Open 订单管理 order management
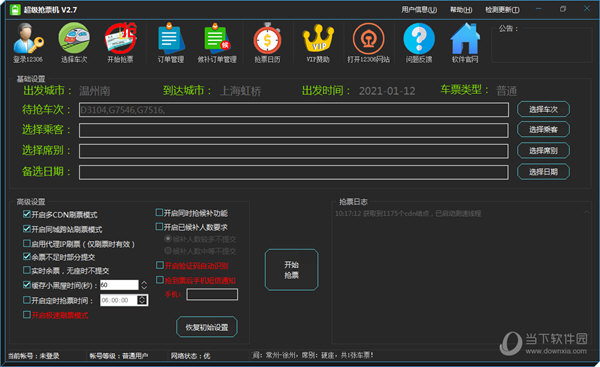The width and height of the screenshot is (600, 367). coord(171,42)
